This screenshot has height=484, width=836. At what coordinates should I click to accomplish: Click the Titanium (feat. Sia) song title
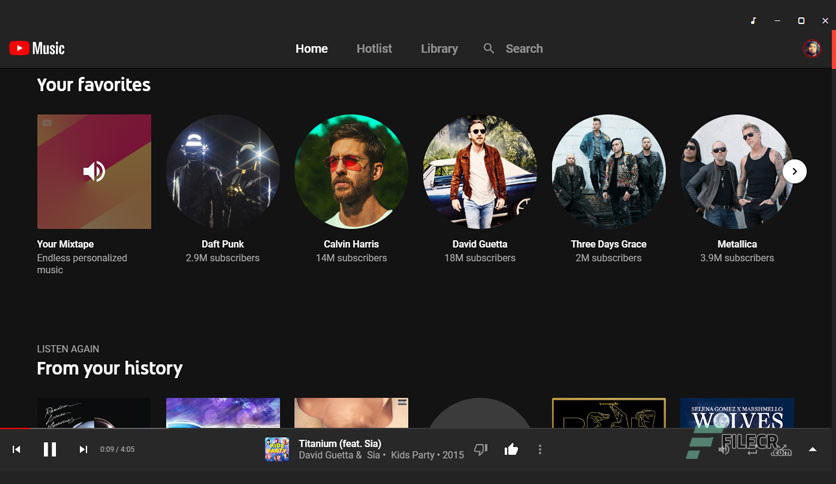point(340,443)
